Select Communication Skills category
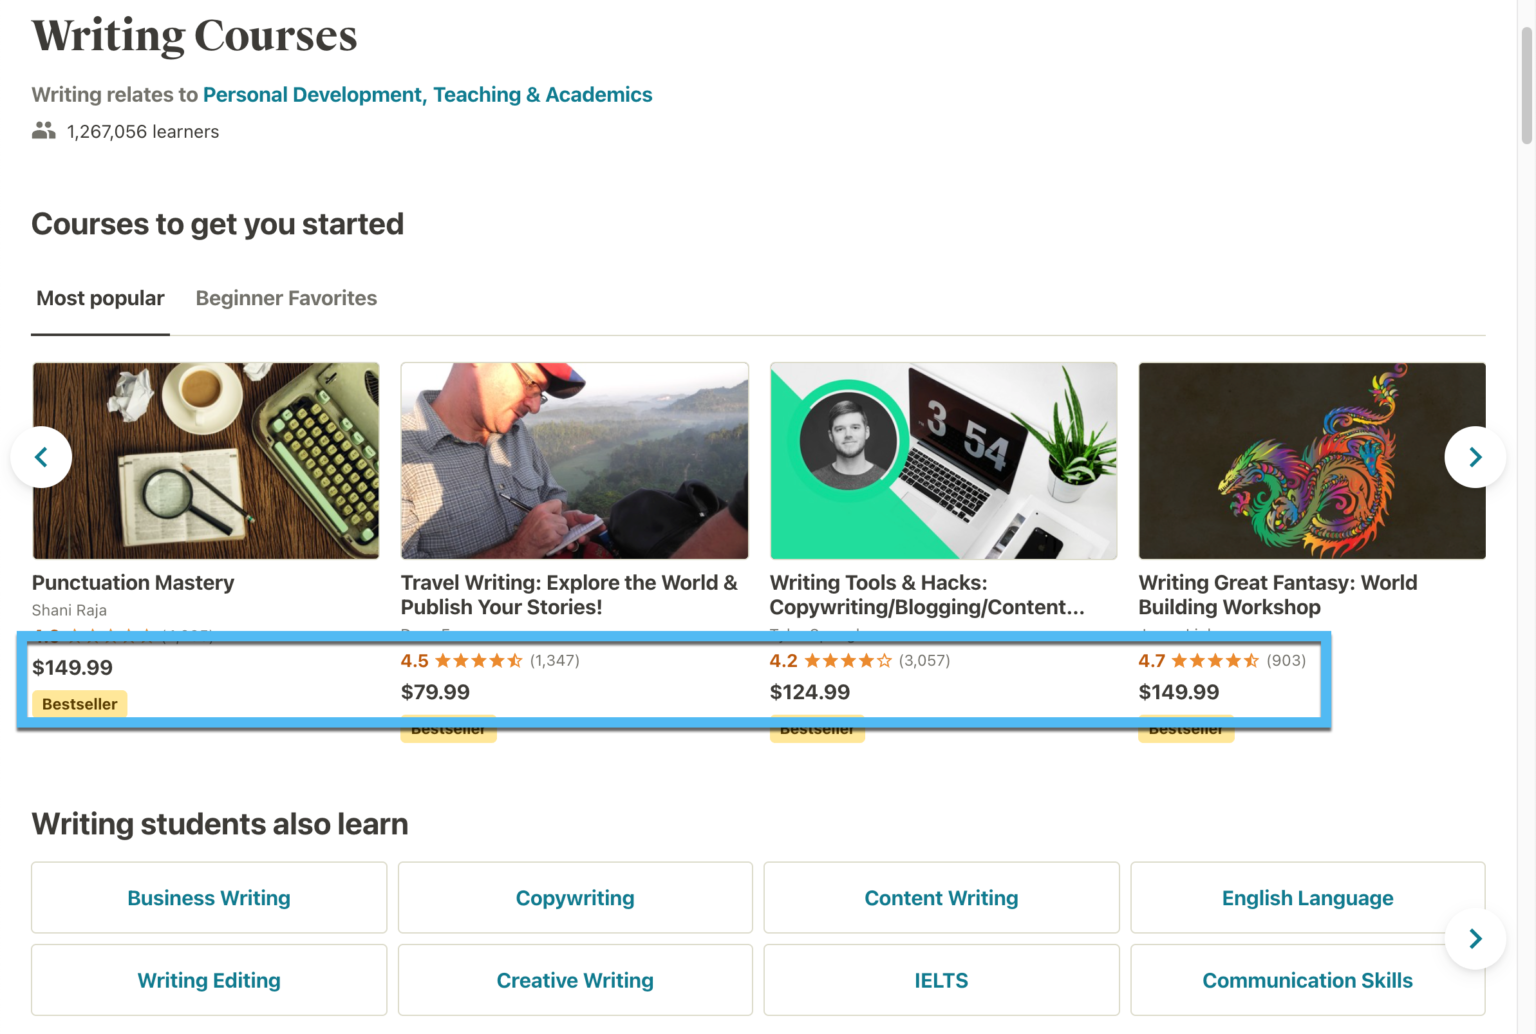The width and height of the screenshot is (1536, 1034). [1307, 980]
